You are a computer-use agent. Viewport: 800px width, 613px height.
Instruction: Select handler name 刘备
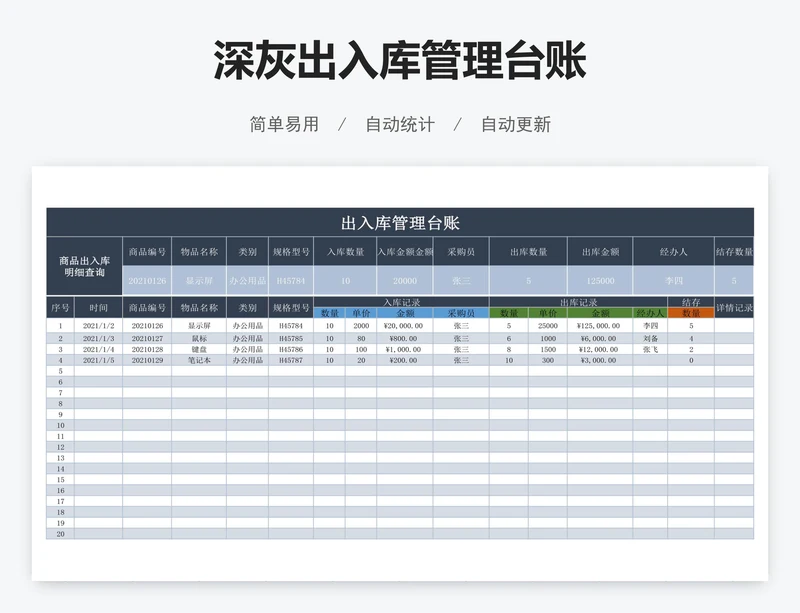click(651, 338)
